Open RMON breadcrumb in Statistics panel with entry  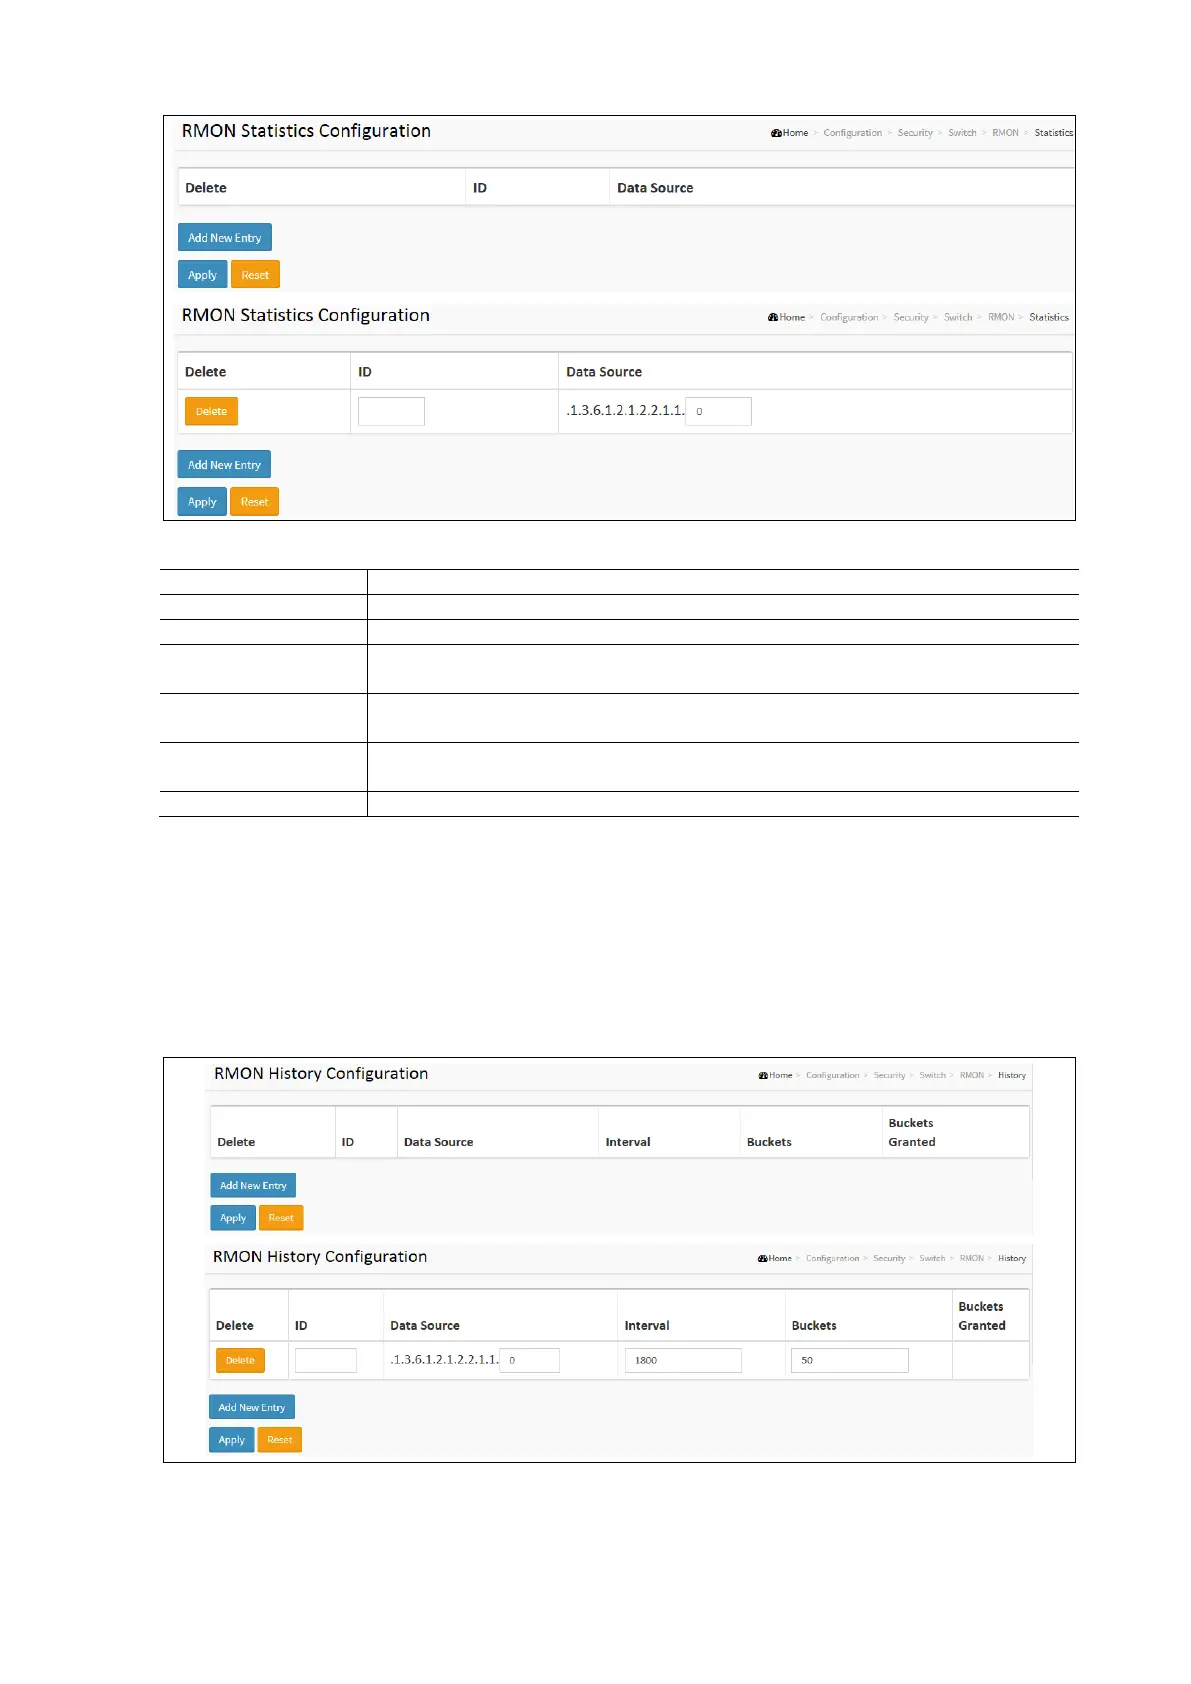tap(1001, 318)
